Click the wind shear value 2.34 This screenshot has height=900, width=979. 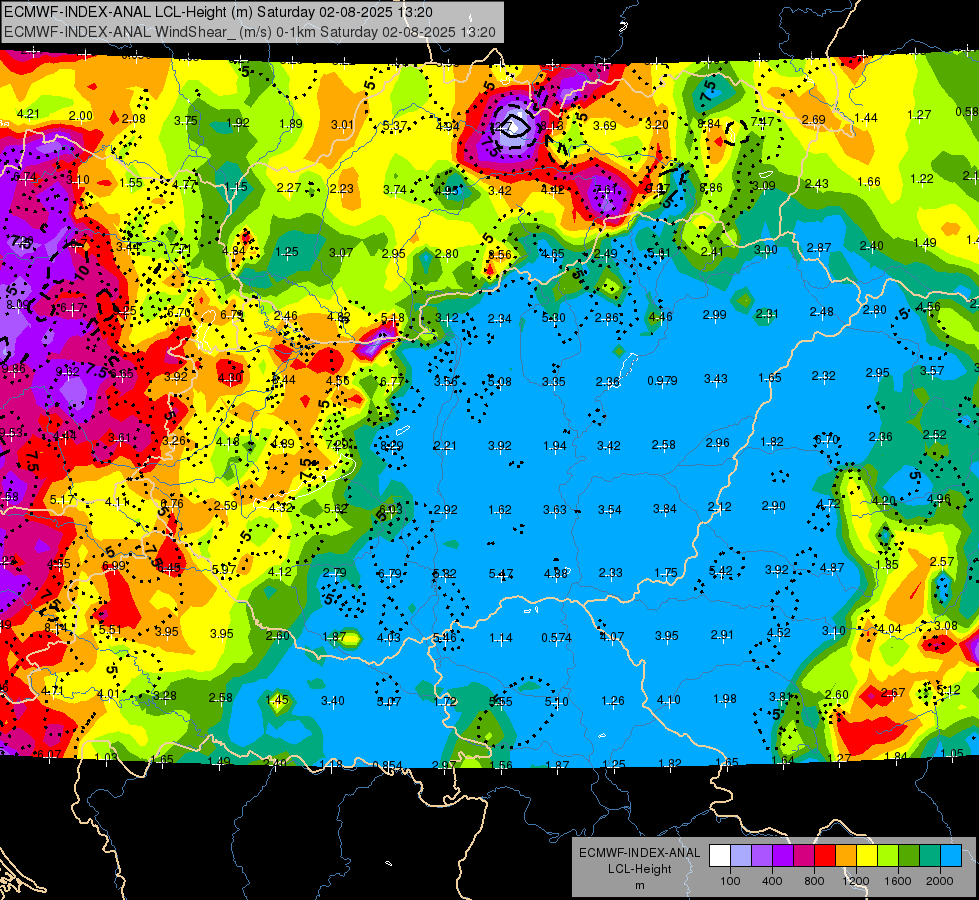pos(499,319)
